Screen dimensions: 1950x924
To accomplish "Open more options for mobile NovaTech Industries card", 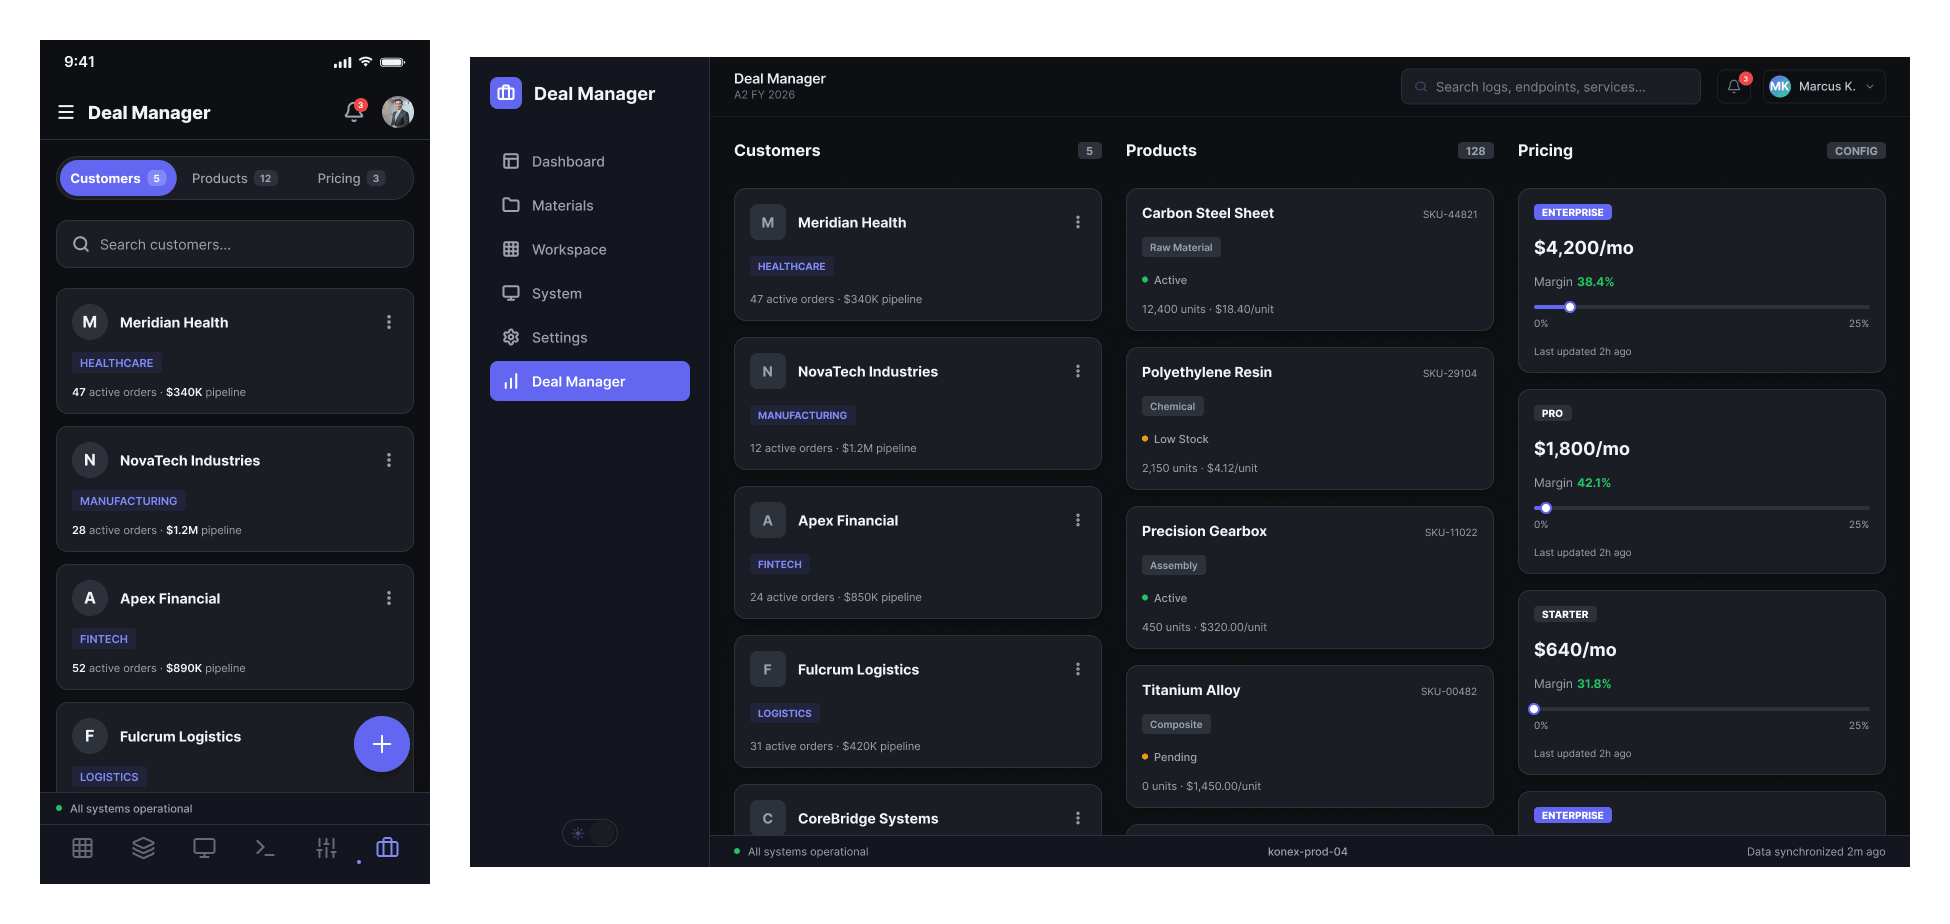I will pyautogui.click(x=389, y=460).
